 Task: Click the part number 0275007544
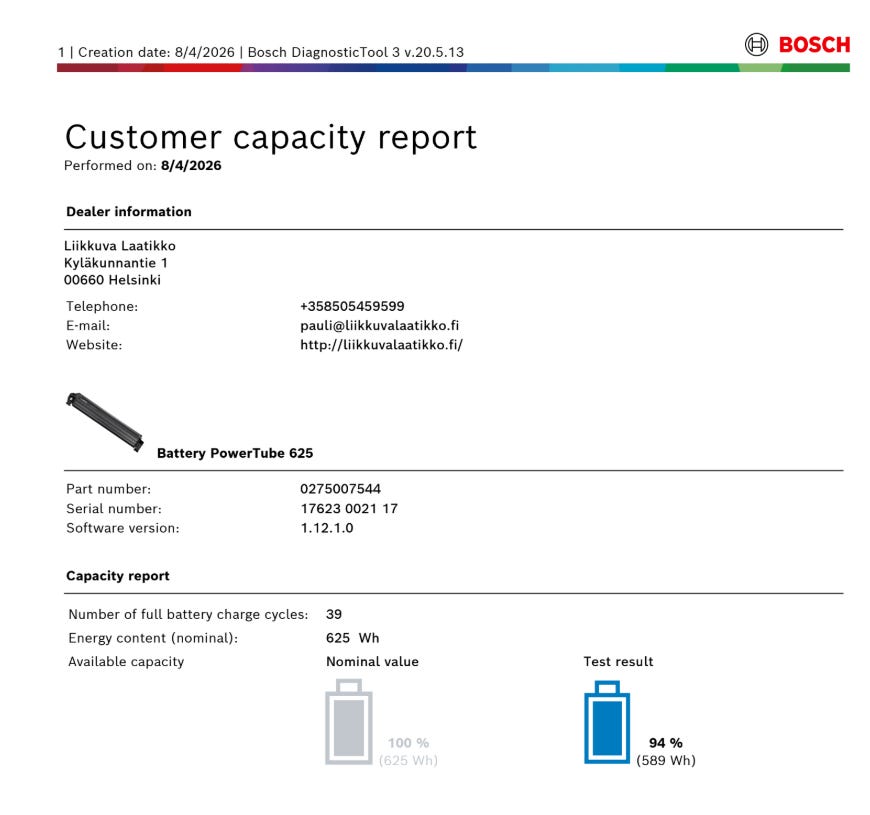341,489
